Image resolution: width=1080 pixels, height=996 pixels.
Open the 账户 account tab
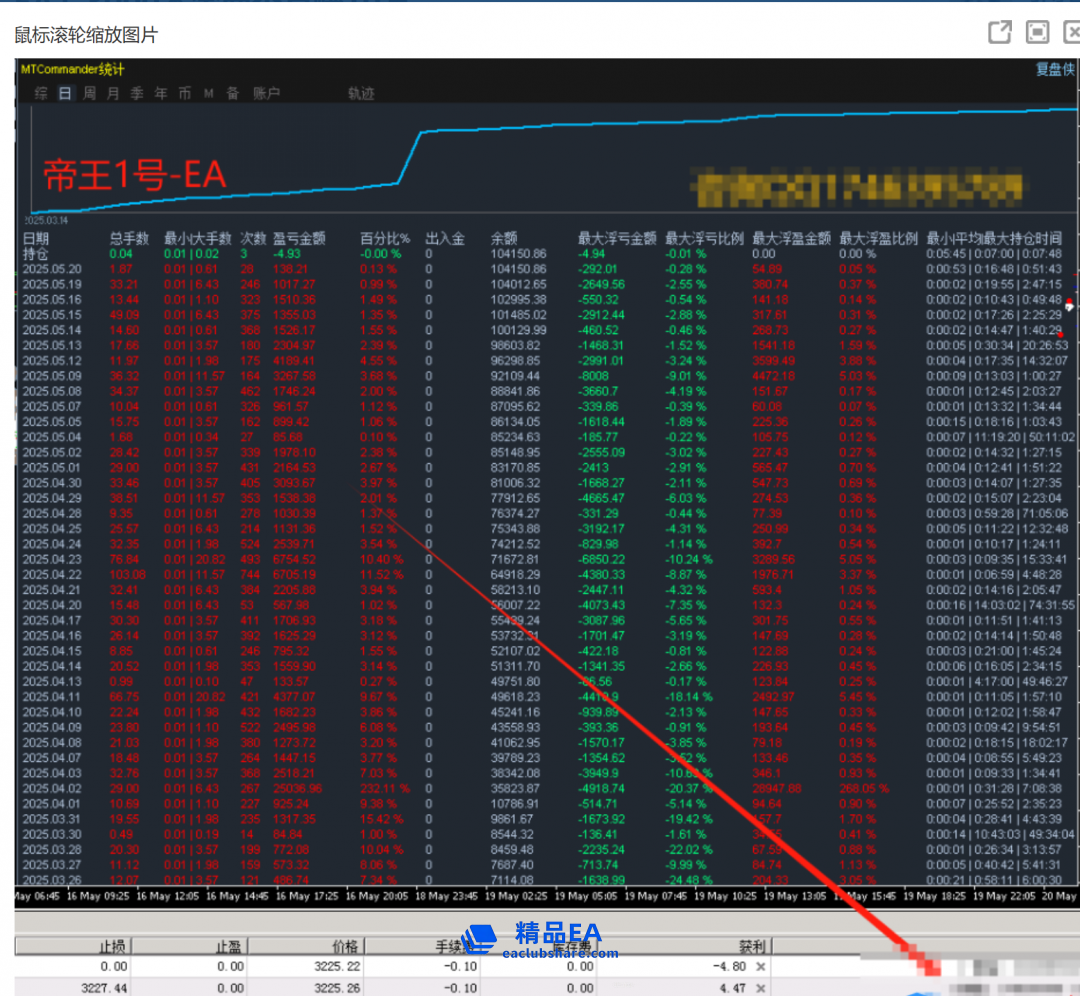[x=266, y=93]
